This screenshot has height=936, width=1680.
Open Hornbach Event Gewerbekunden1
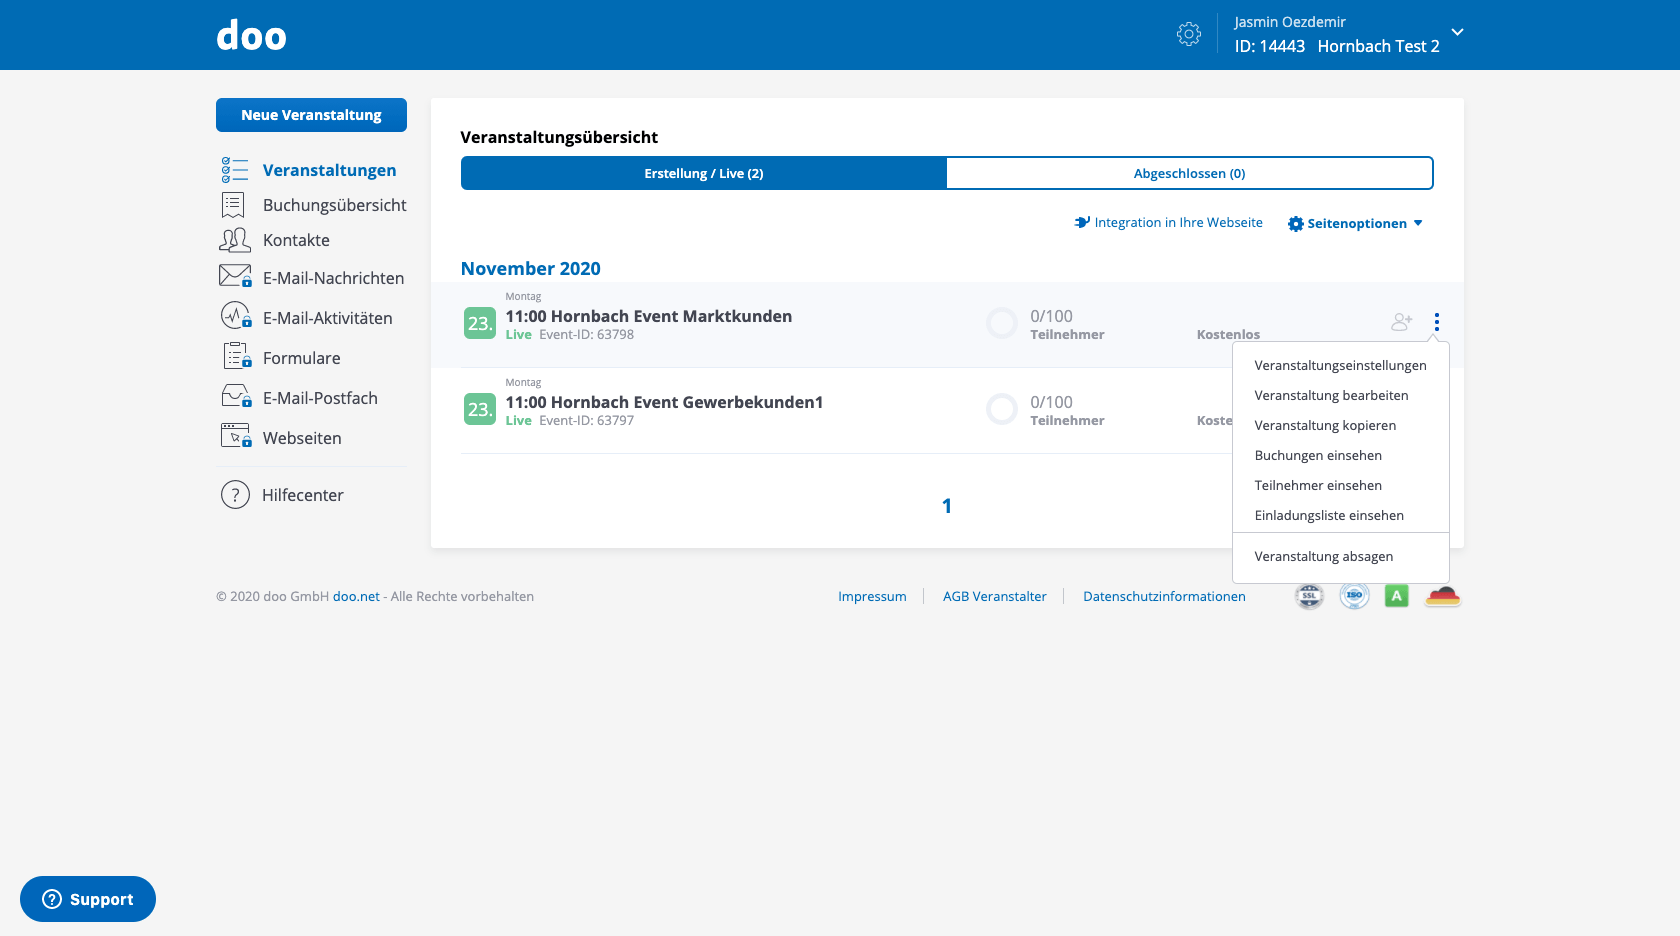tap(664, 402)
